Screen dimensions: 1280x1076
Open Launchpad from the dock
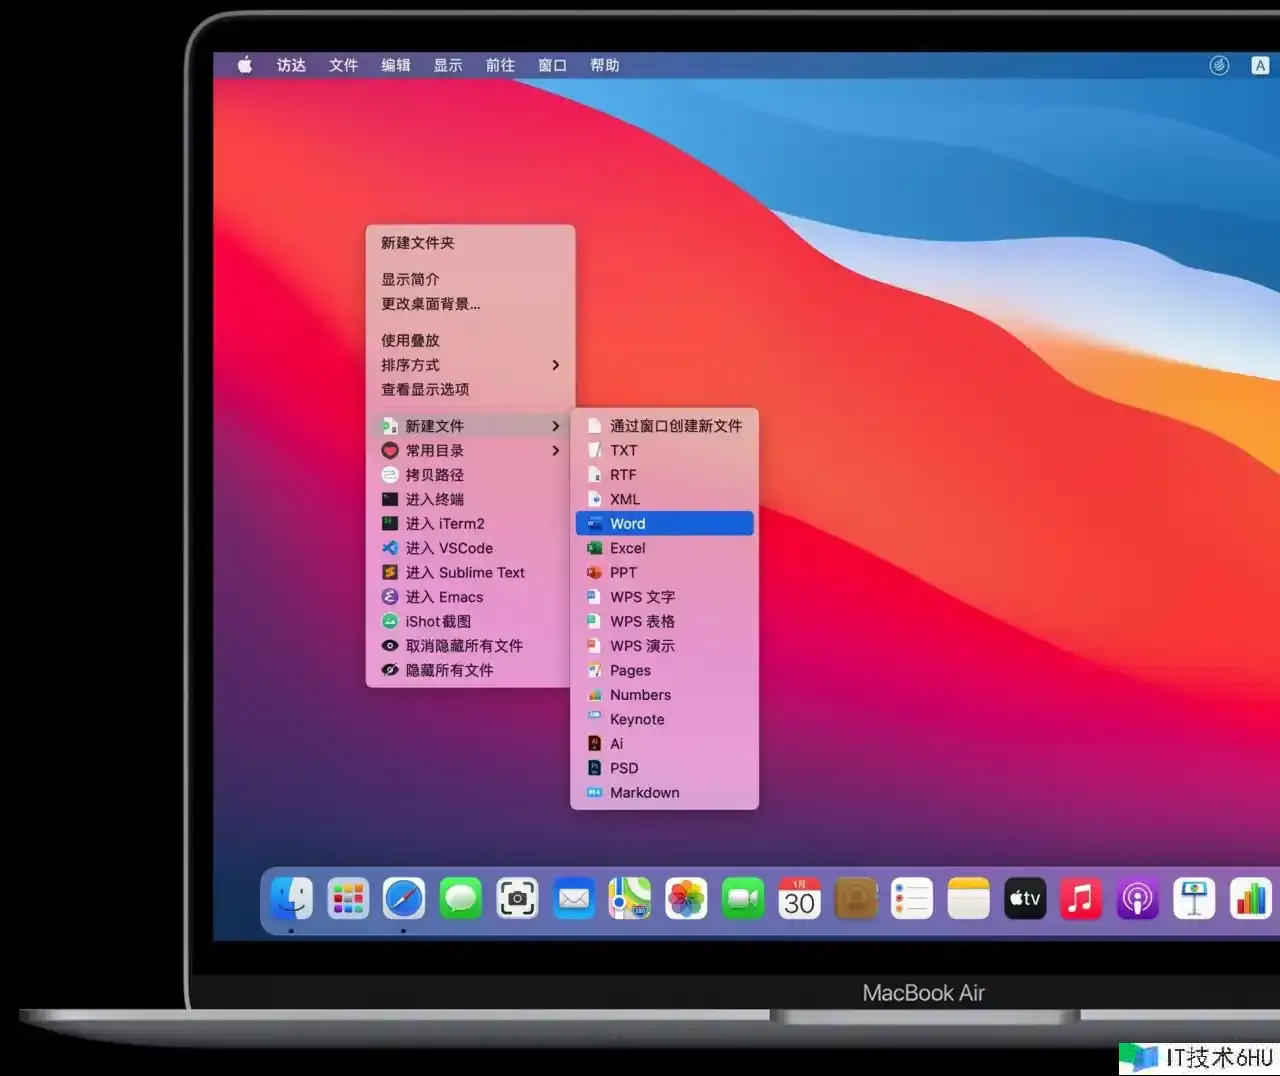click(x=348, y=899)
